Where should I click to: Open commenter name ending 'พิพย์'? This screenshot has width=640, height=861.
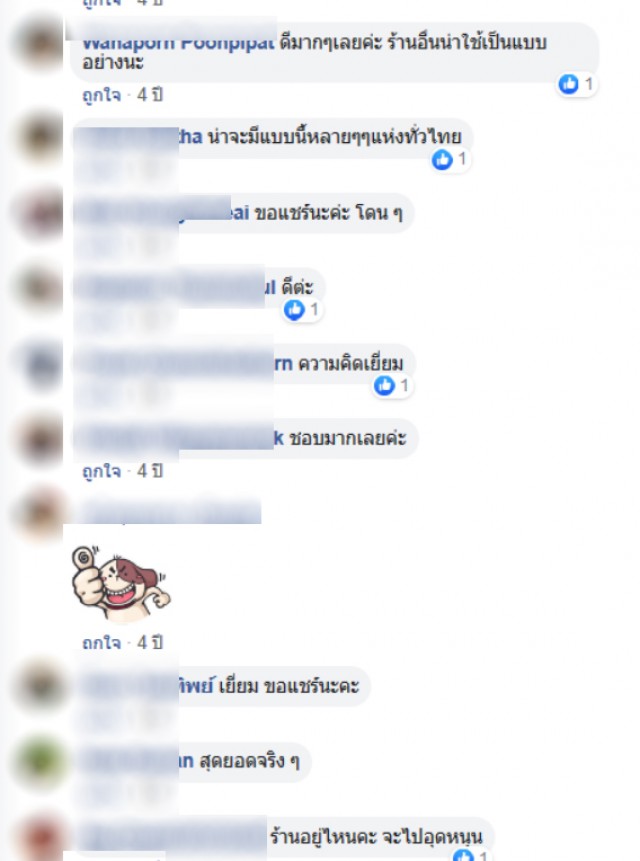[147, 686]
